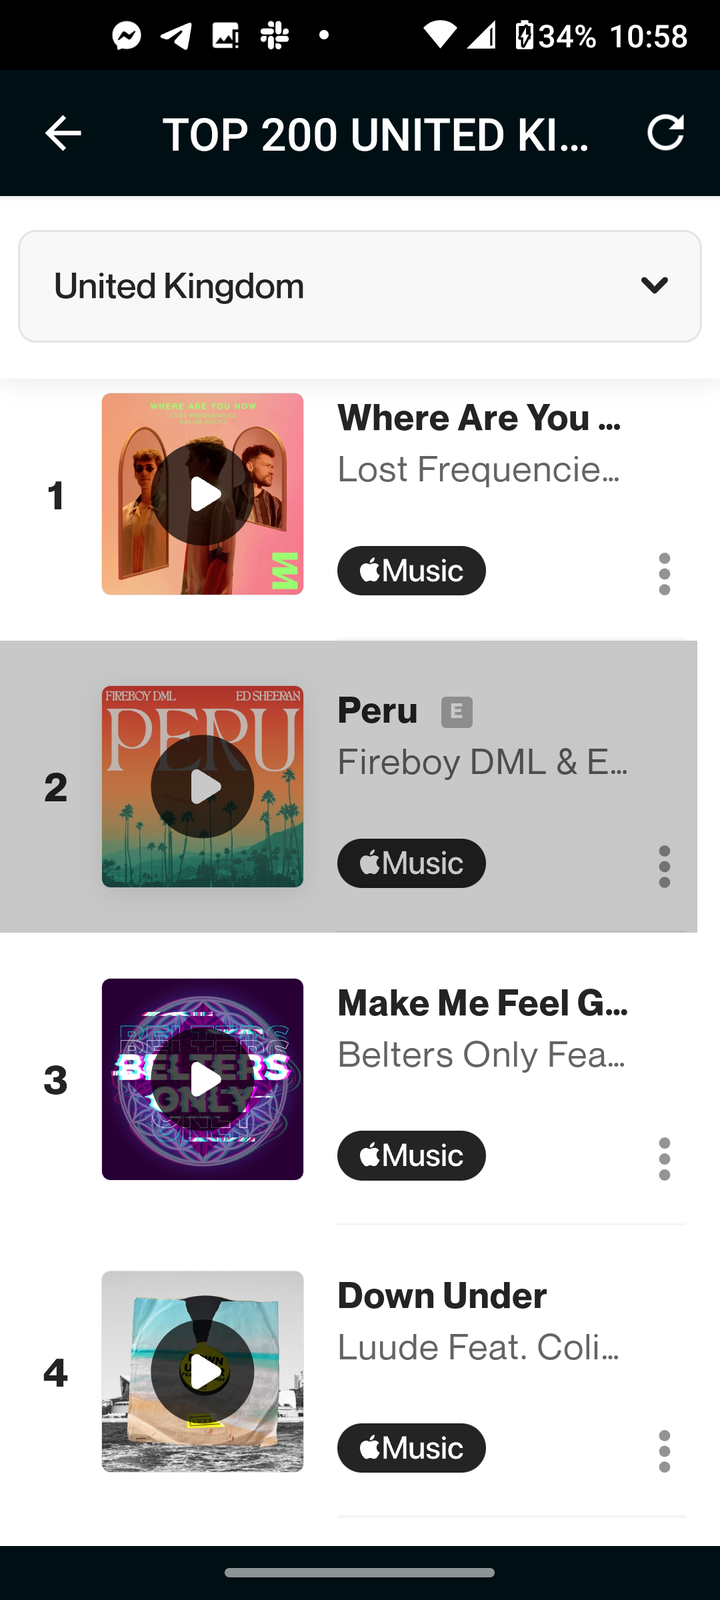Open Down Under in Apple Music
The image size is (720, 1600).
pyautogui.click(x=411, y=1448)
